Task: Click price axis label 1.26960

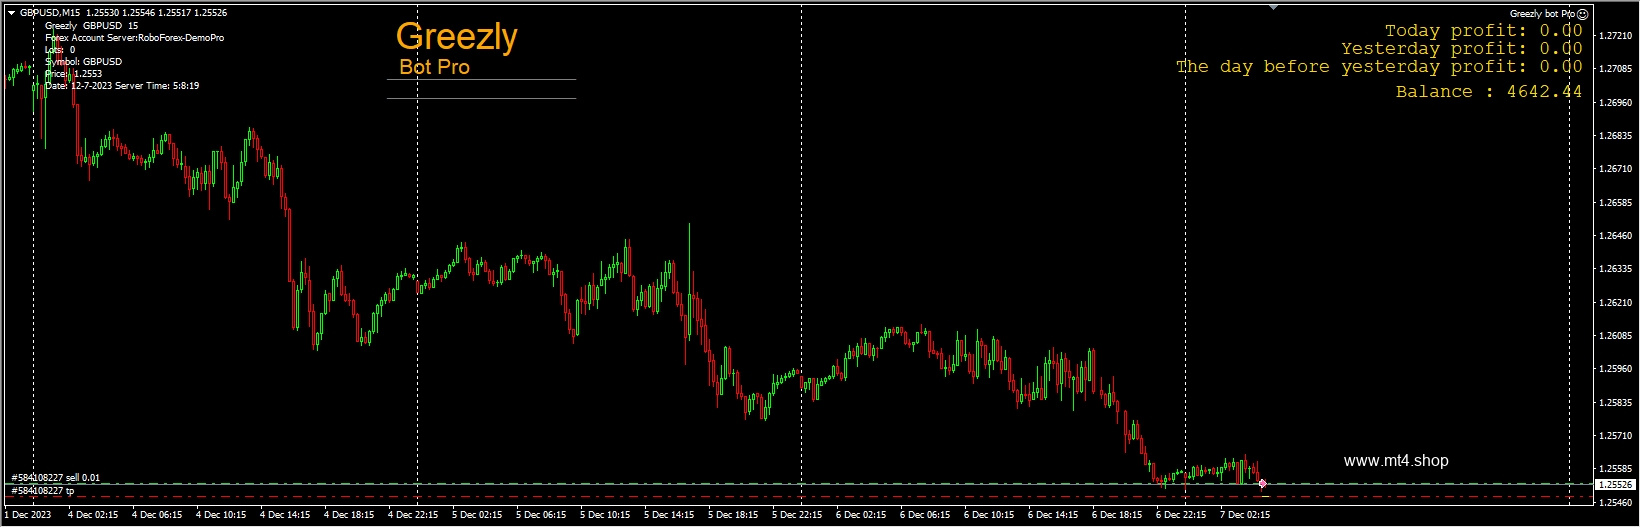Action: click(1616, 103)
